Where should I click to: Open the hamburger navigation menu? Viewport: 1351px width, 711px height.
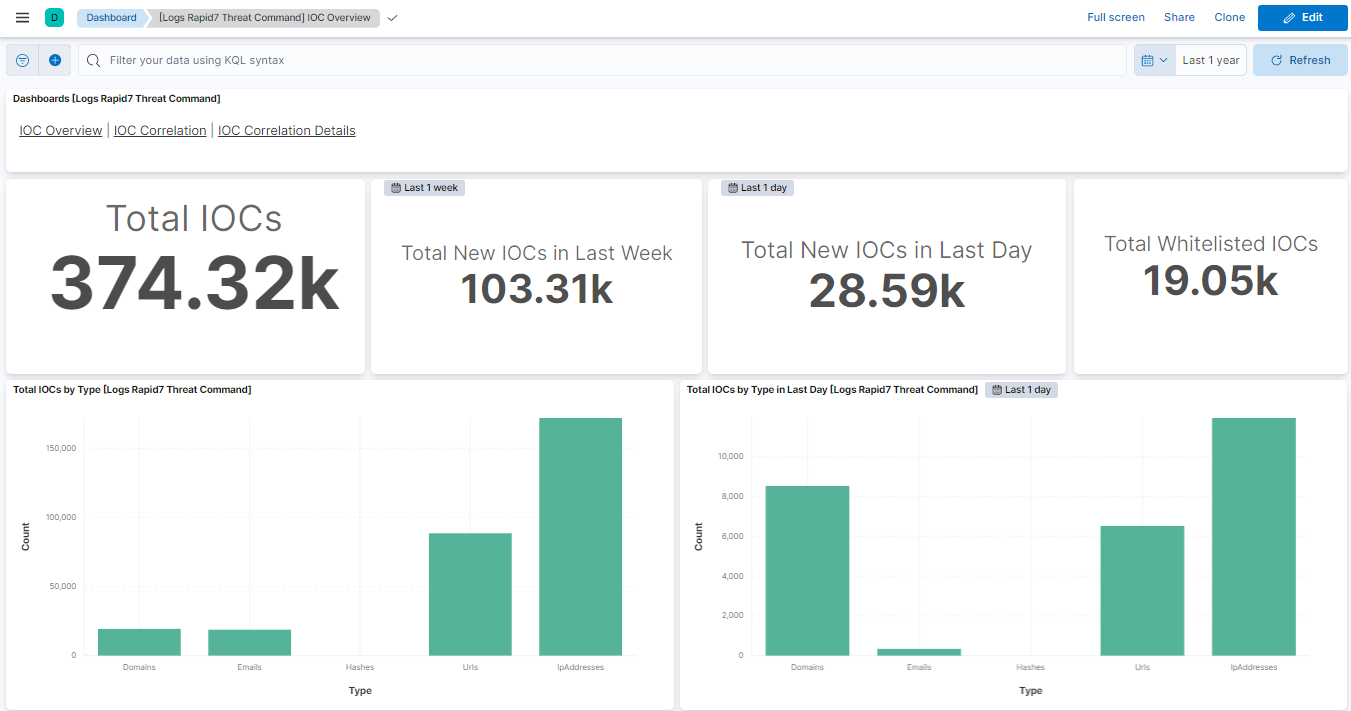coord(22,18)
